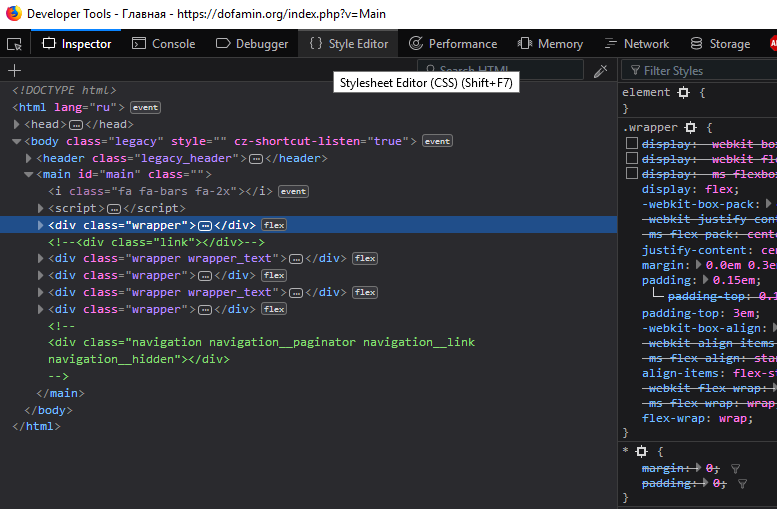Click the create new node plus icon
777x509 pixels.
(x=14, y=71)
